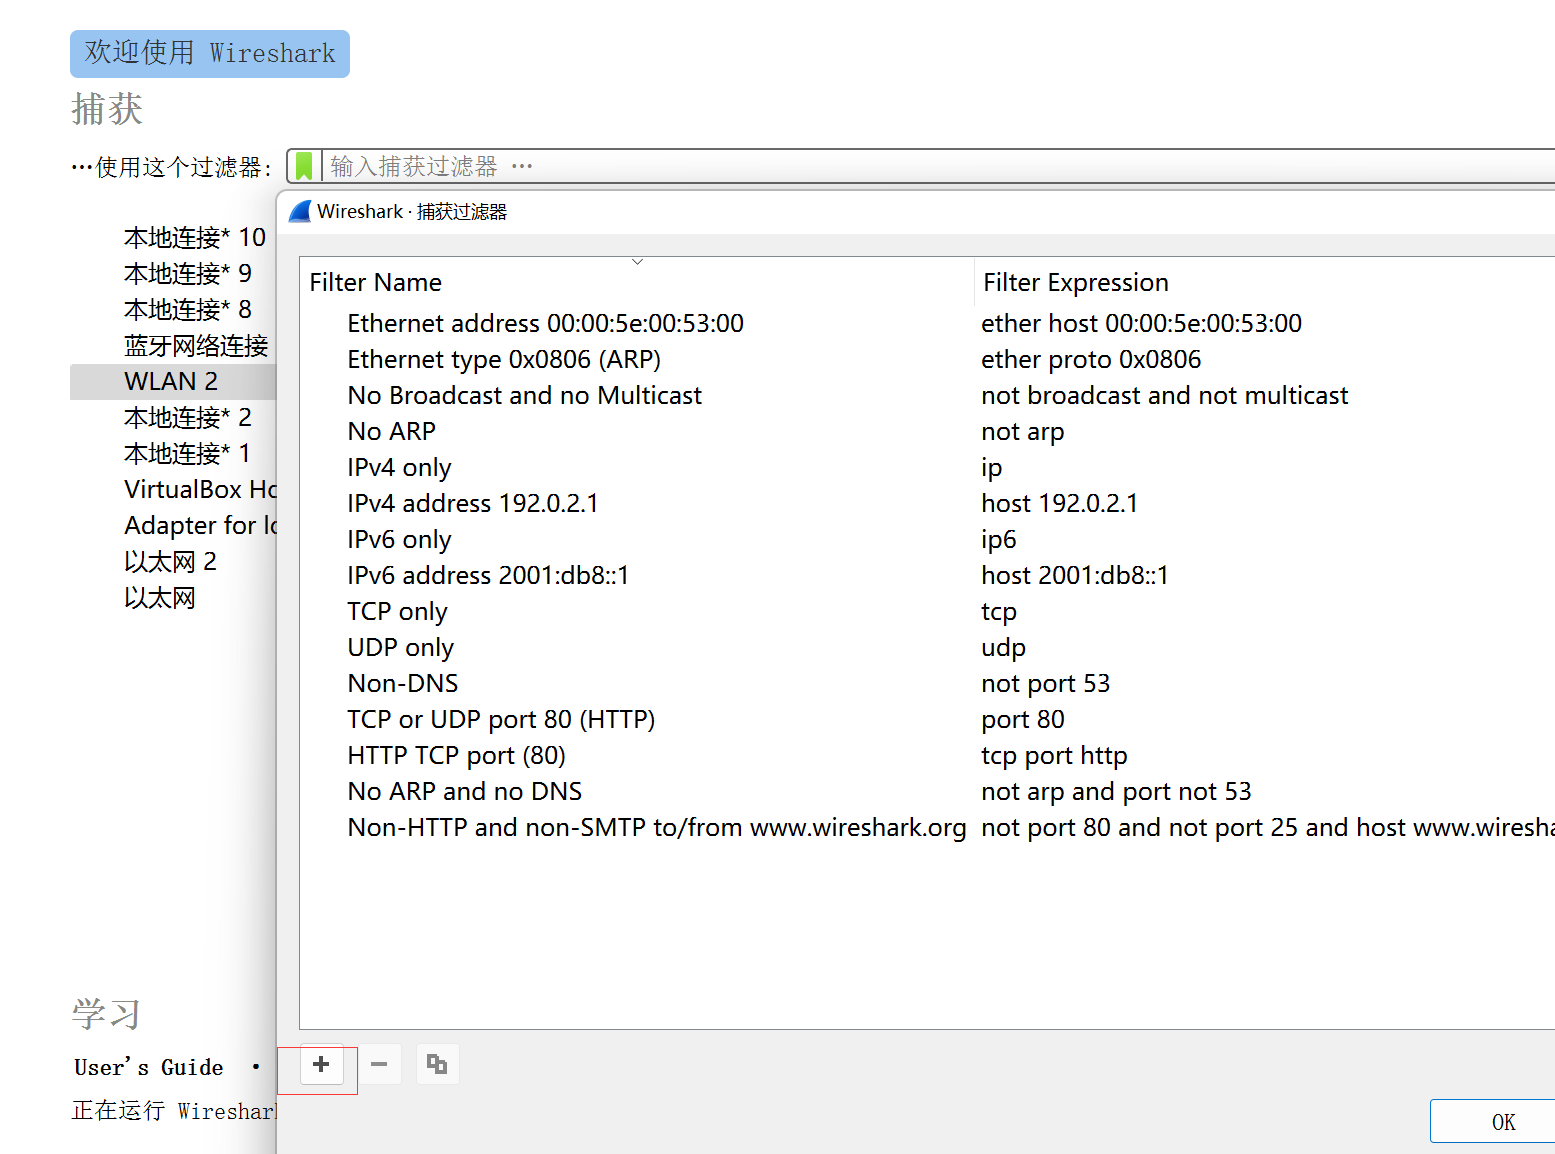
Task: Click in the capture filter input field
Action: tap(940, 166)
